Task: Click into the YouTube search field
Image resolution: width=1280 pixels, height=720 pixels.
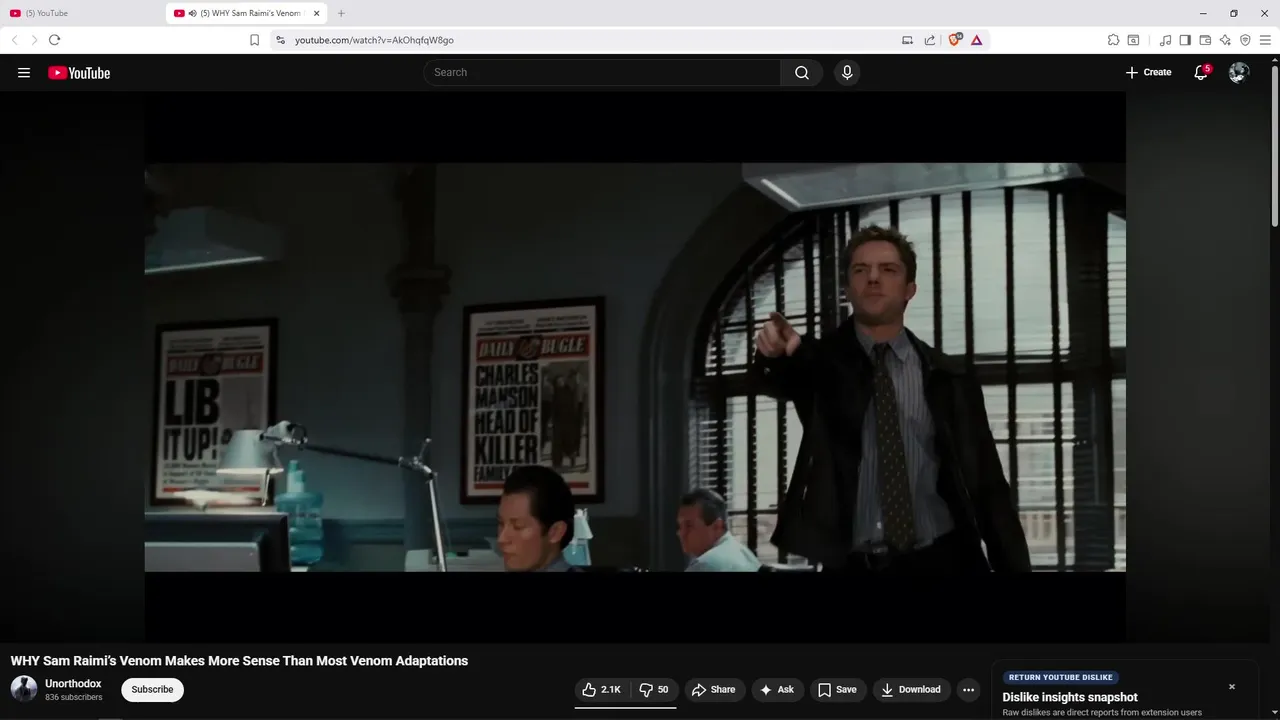Action: click(x=603, y=72)
